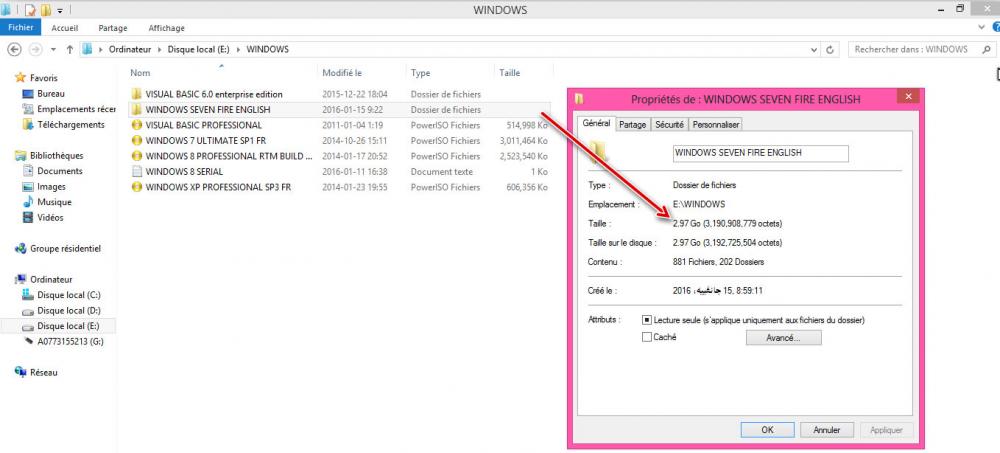Click the Disque local (E:) breadcrumb
Image resolution: width=1000 pixels, height=453 pixels.
(x=198, y=49)
